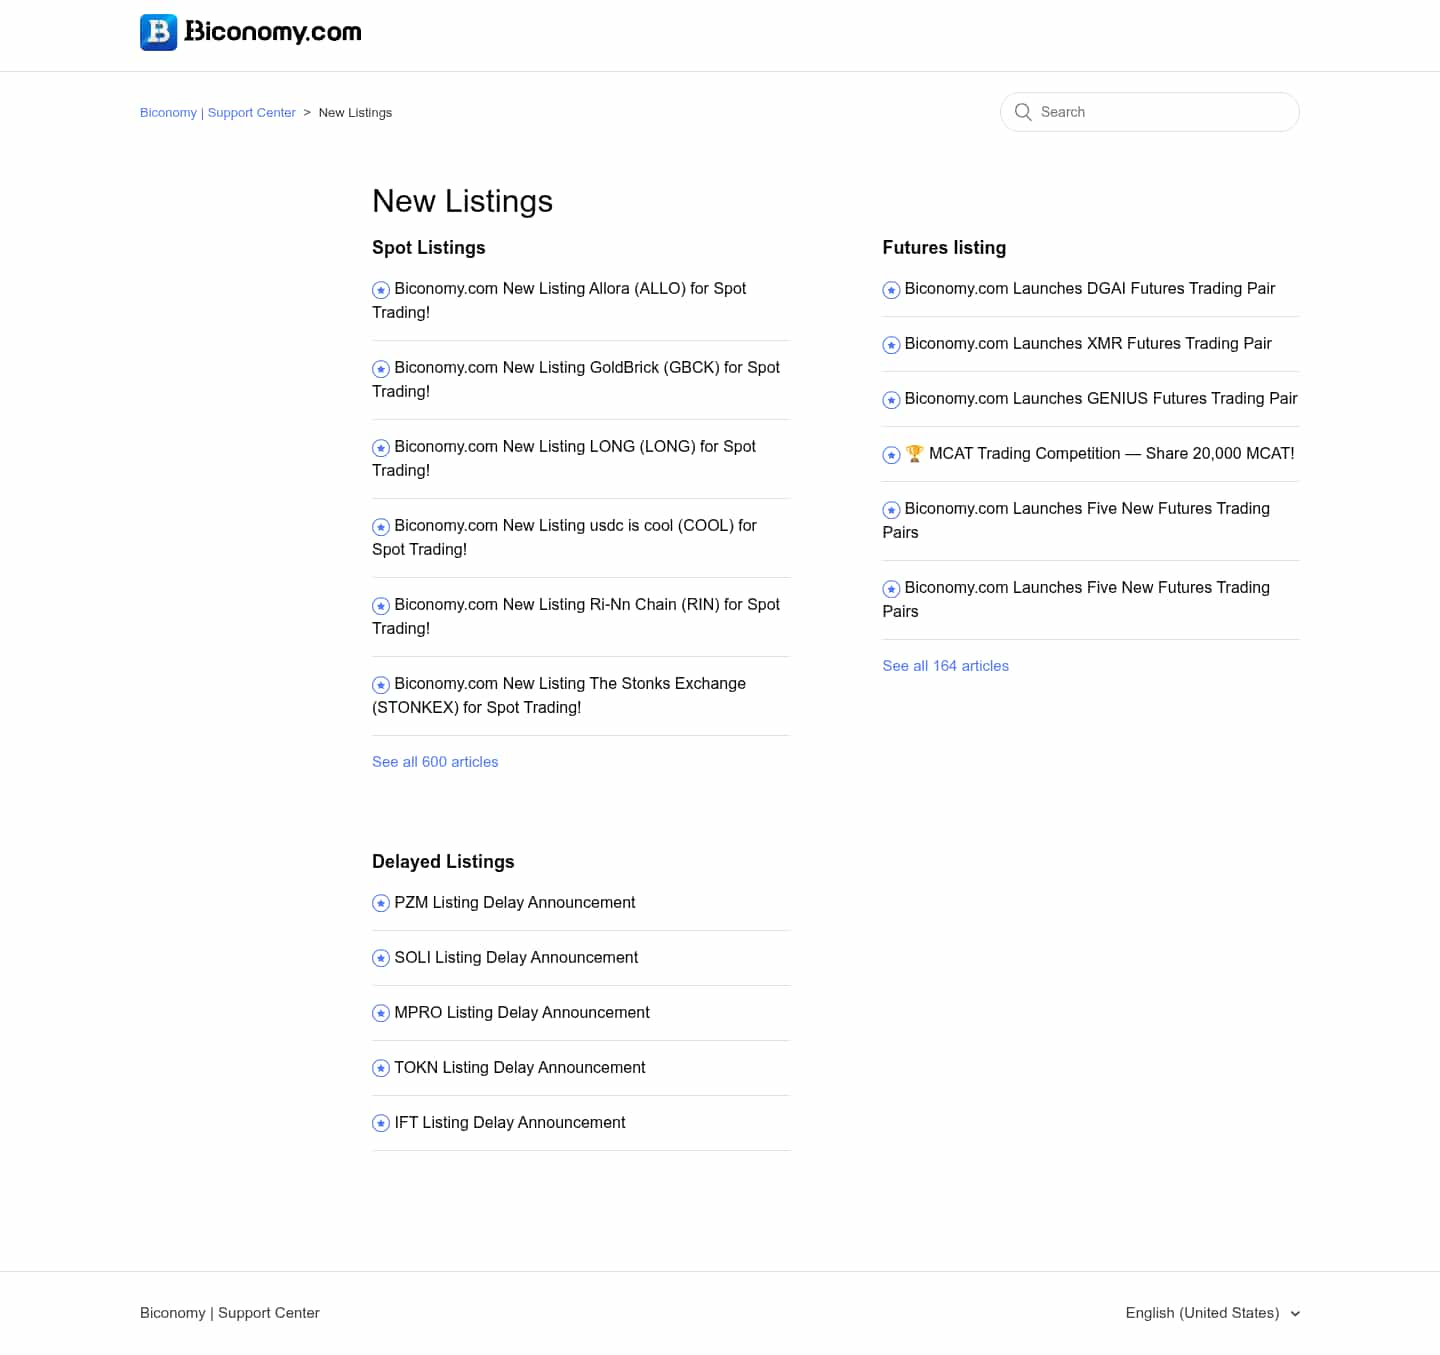This screenshot has width=1440, height=1355.
Task: Open The Stonks Exchange (STONKEX) article
Action: click(559, 695)
